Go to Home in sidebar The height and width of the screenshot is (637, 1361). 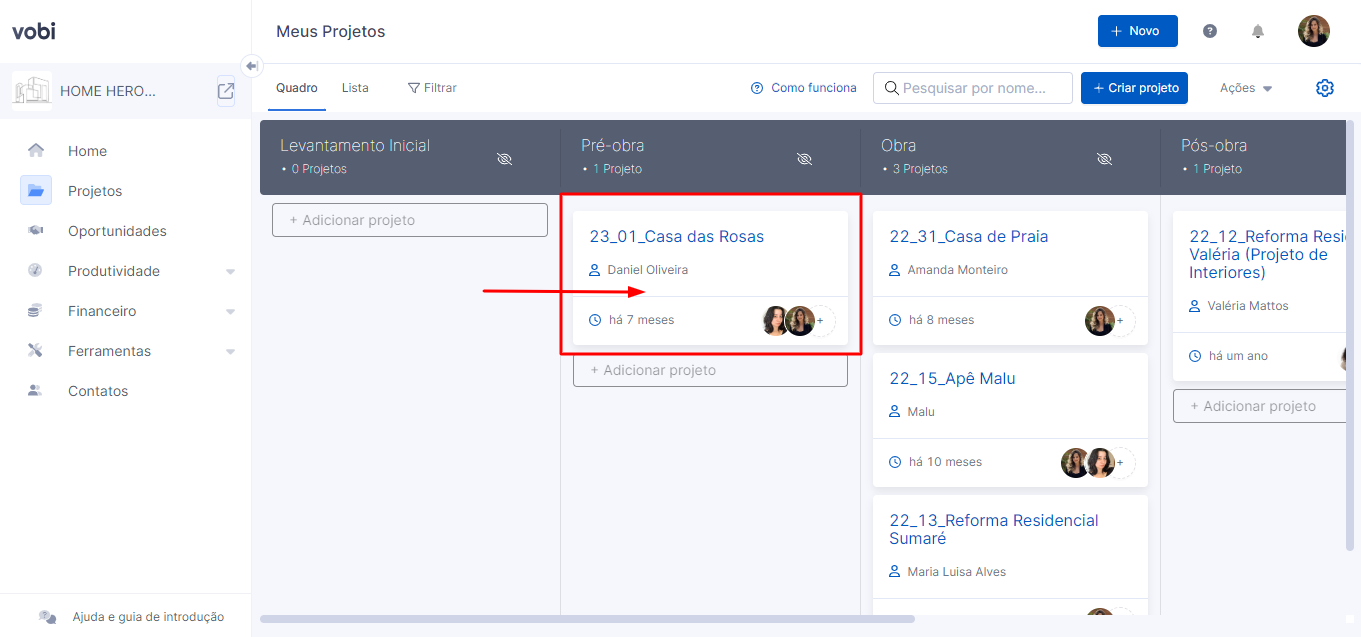87,151
